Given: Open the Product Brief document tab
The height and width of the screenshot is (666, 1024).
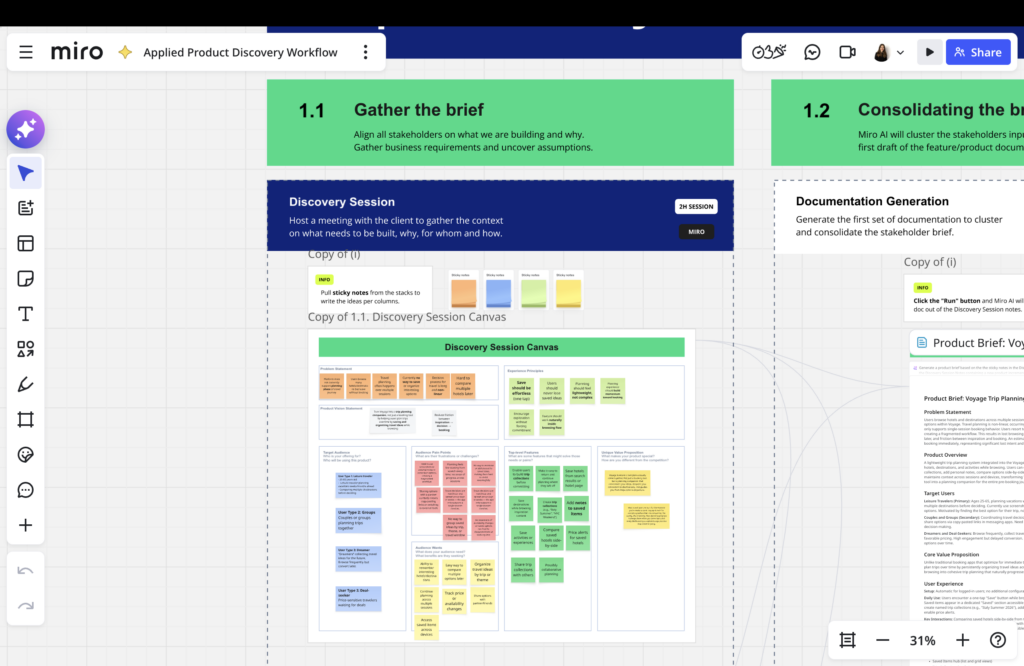Looking at the screenshot, I should 968,343.
